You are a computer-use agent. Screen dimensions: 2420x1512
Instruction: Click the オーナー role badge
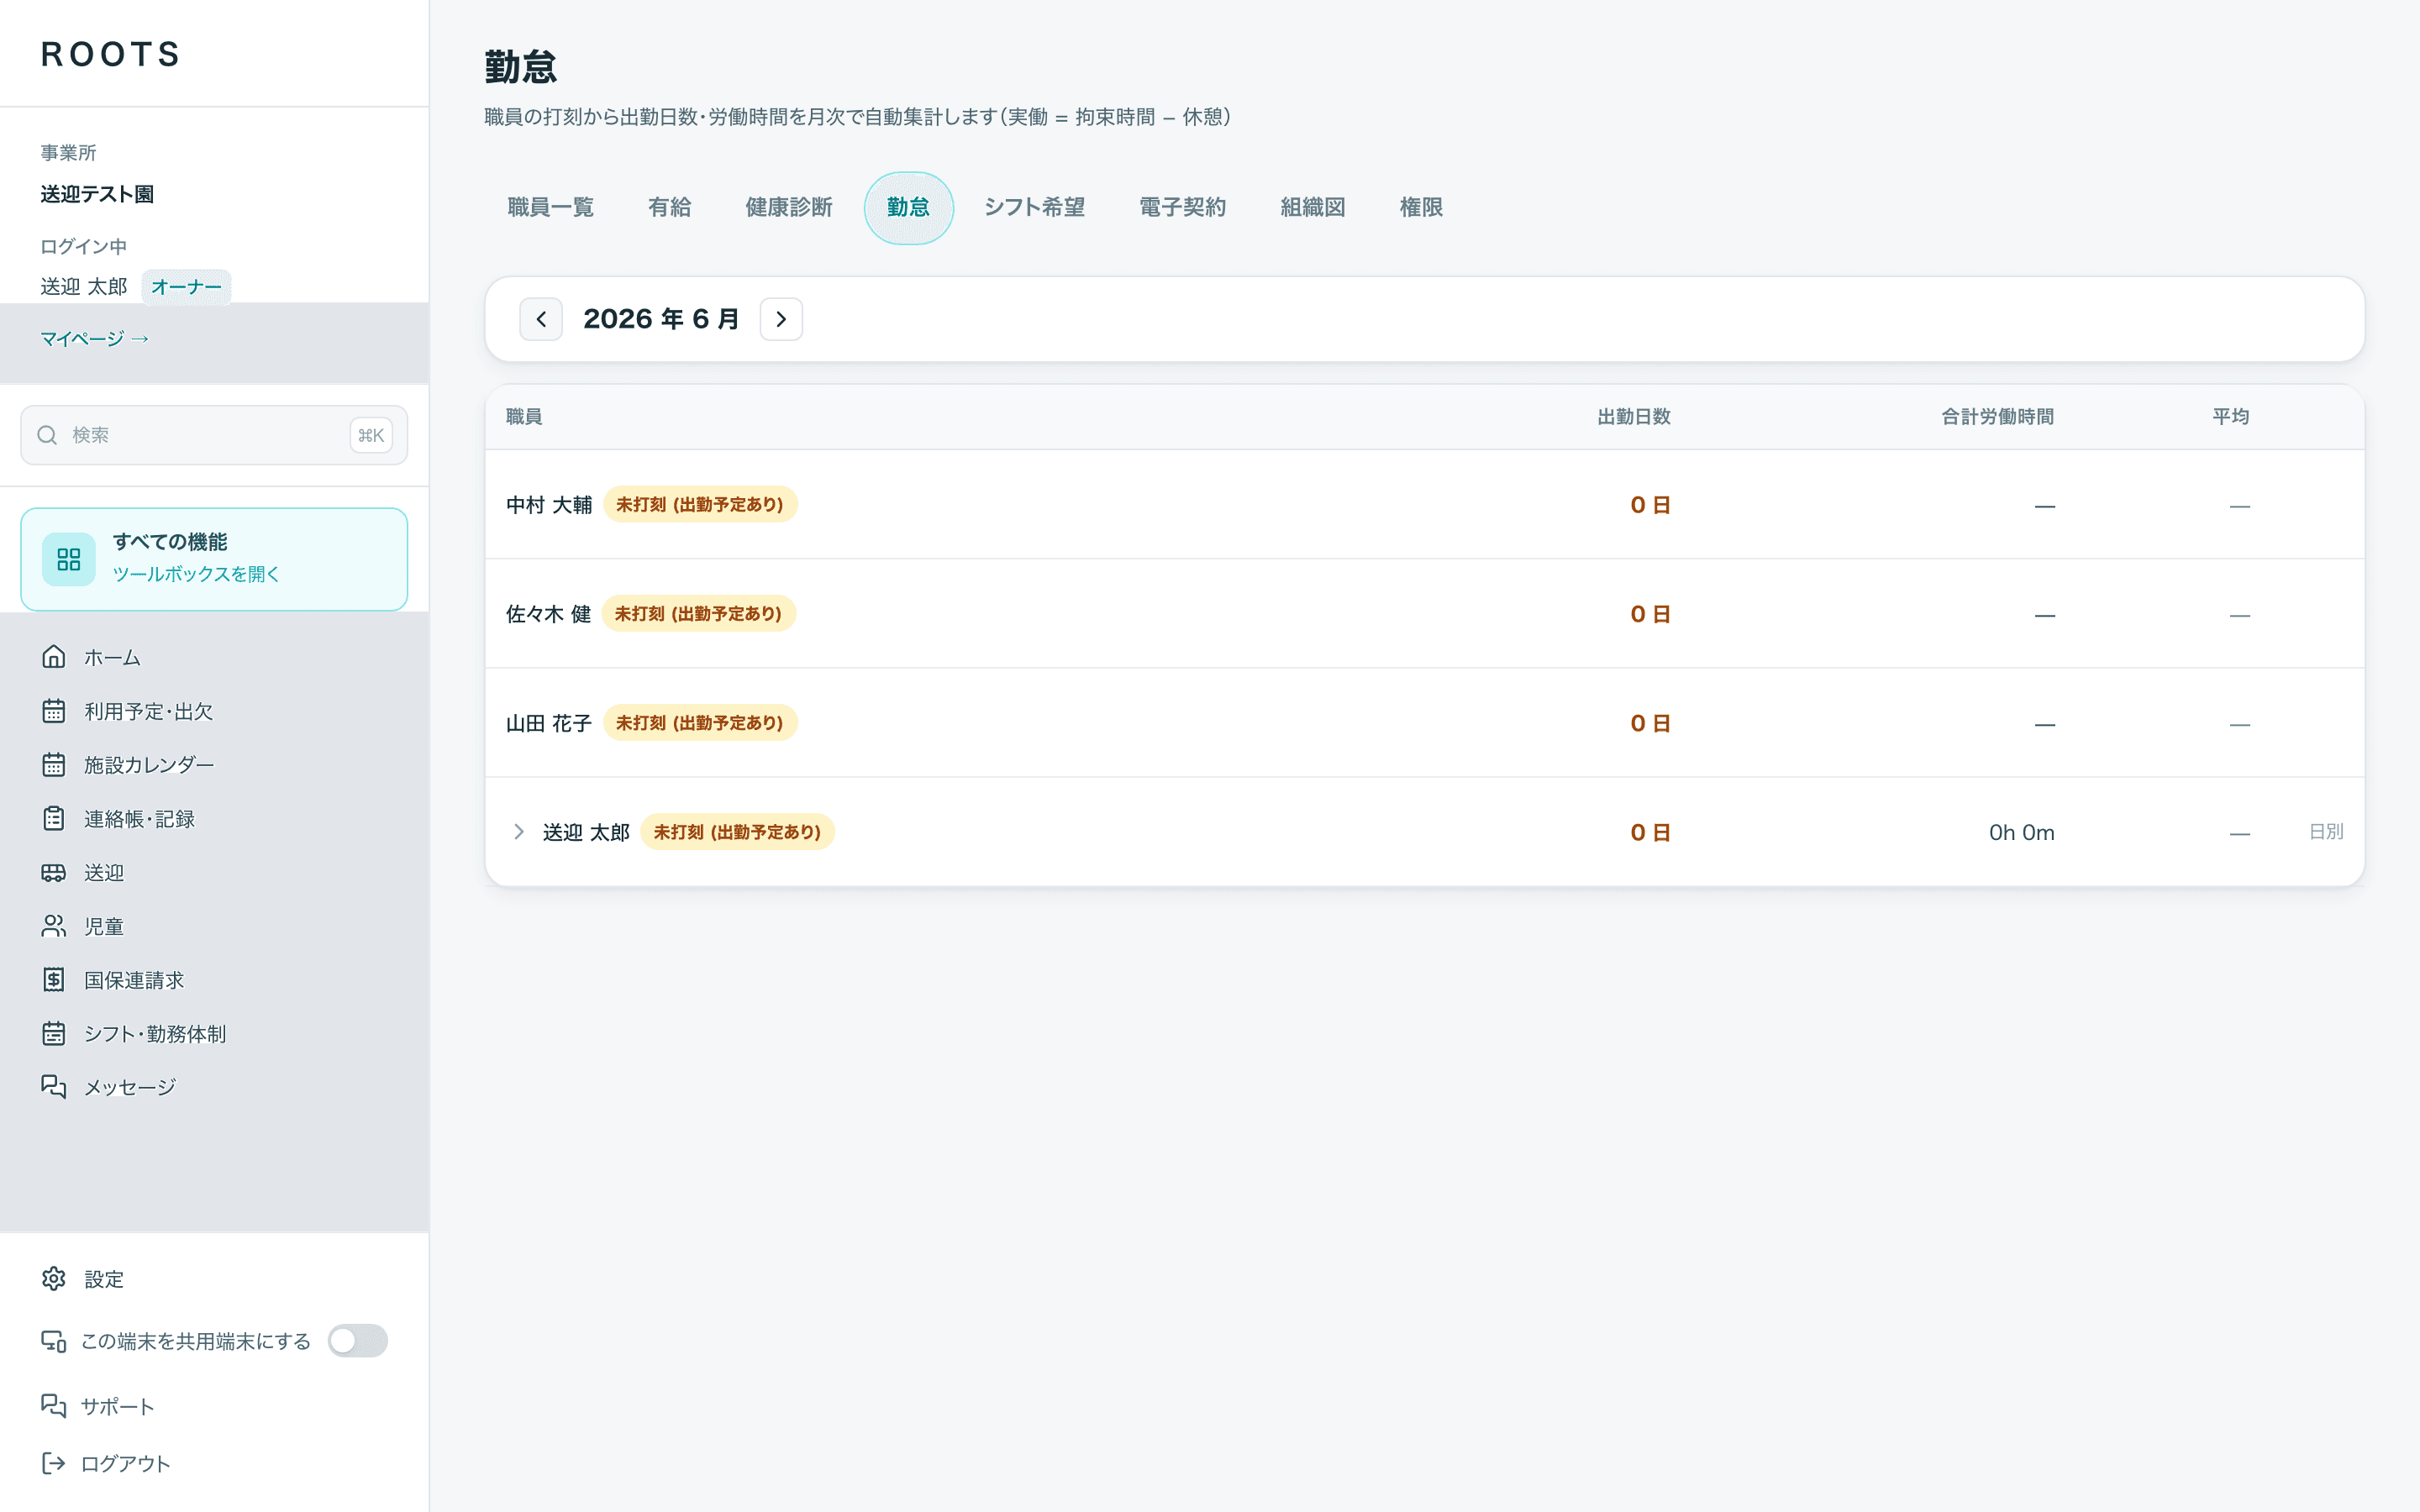[x=186, y=287]
